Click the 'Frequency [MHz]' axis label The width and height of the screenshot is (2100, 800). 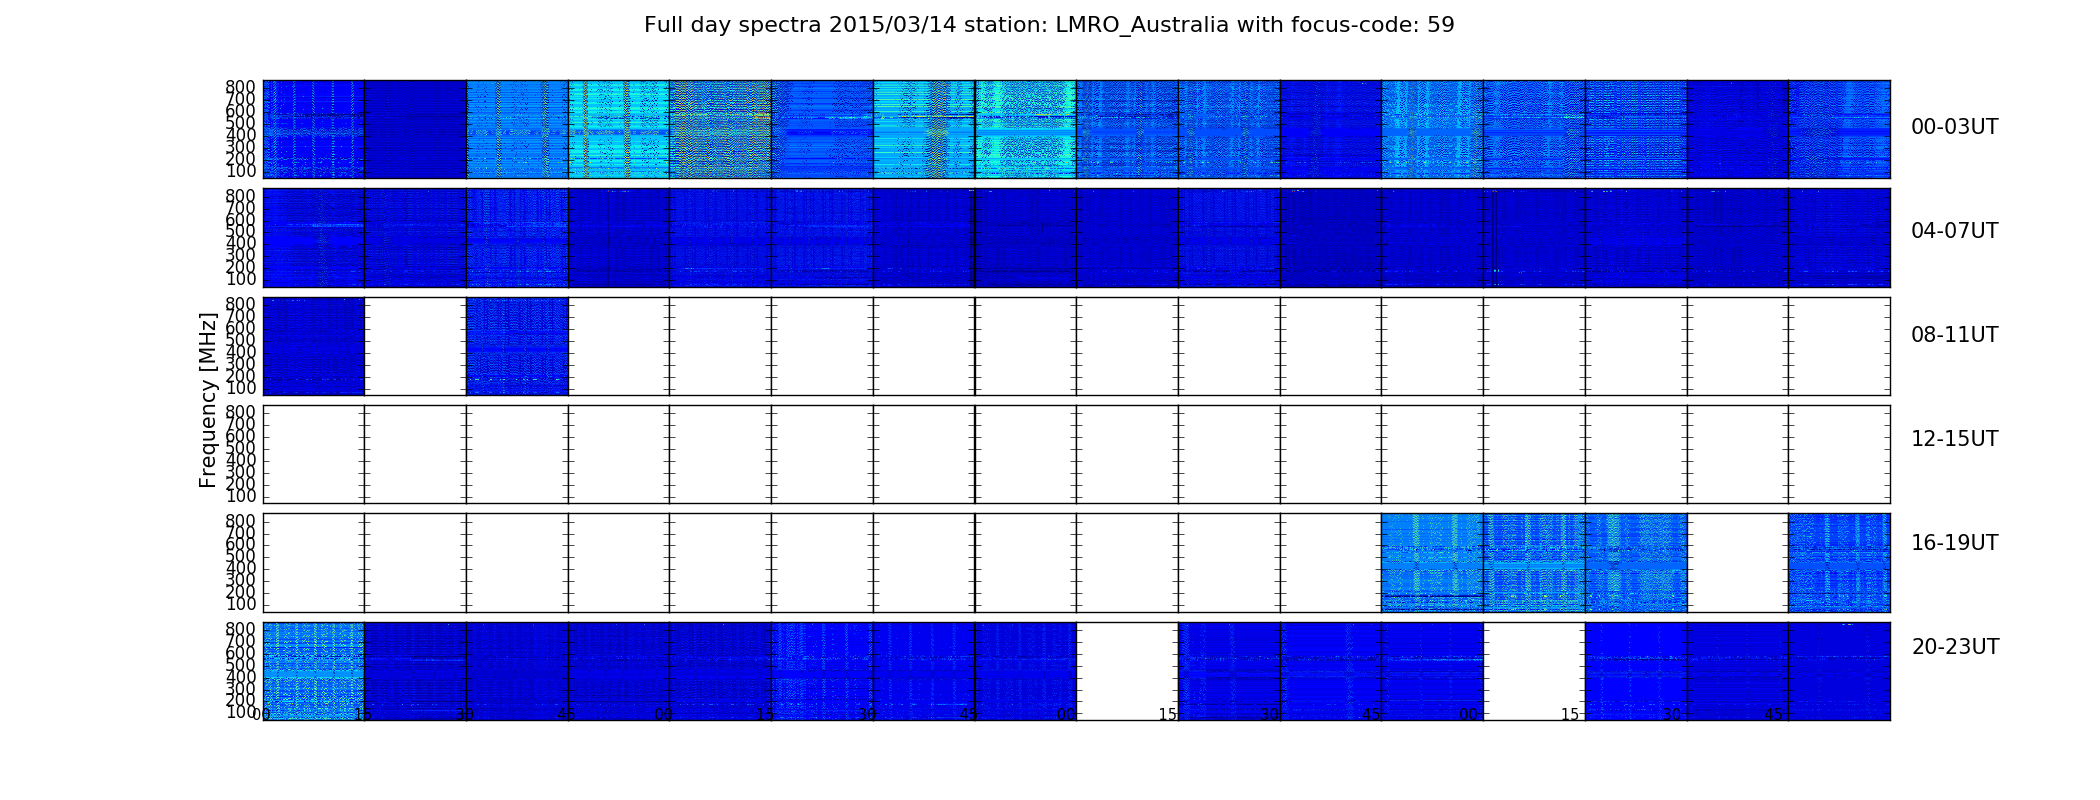click(208, 400)
